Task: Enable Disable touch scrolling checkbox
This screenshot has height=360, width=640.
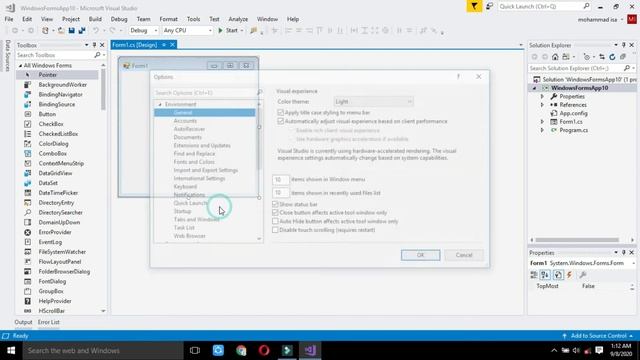Action: pyautogui.click(x=276, y=230)
